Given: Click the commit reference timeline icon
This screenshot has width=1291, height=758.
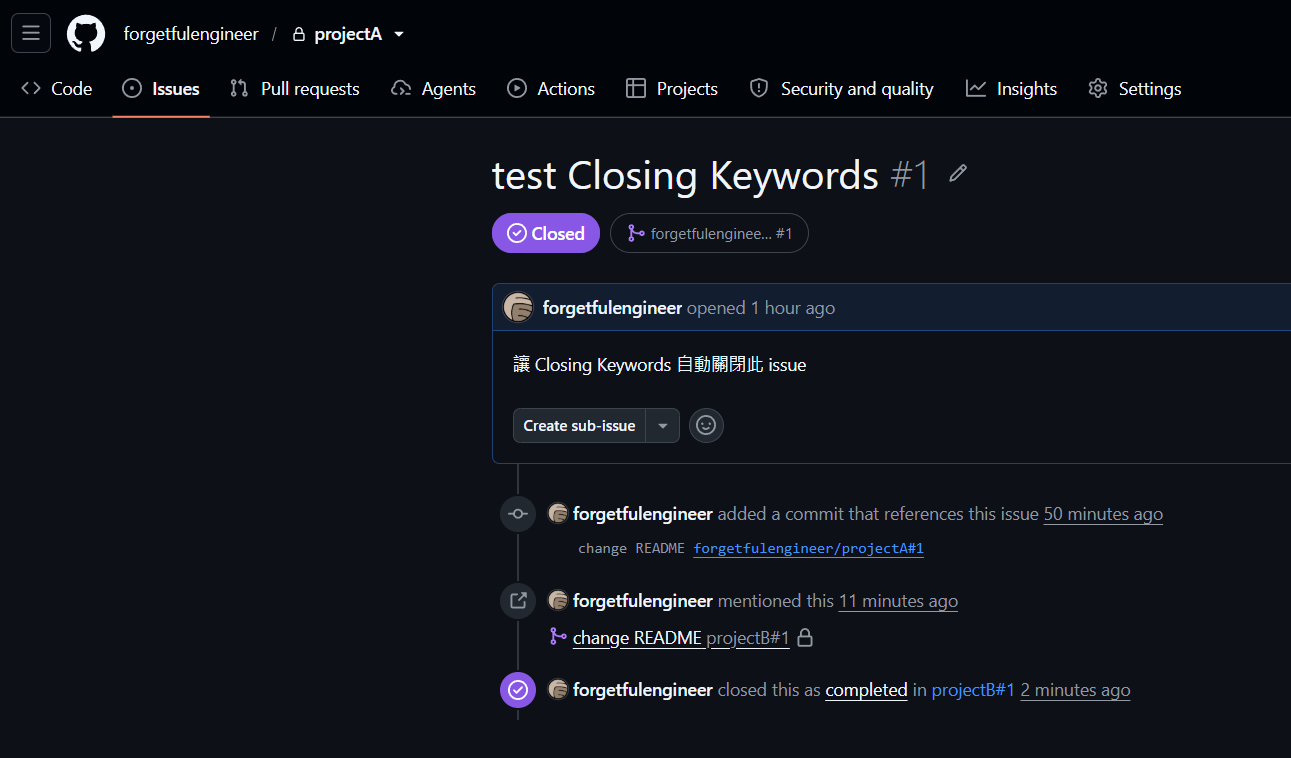Looking at the screenshot, I should click(518, 514).
